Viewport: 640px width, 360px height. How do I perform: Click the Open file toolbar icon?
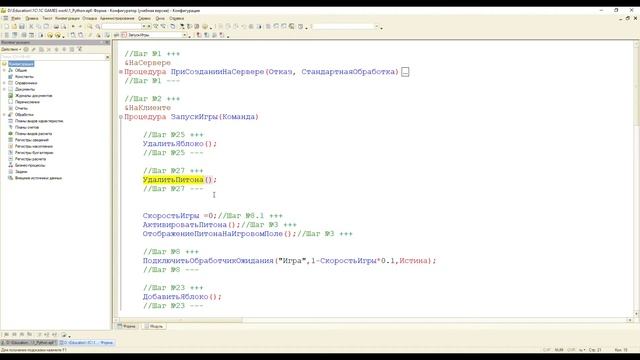pos(14,27)
